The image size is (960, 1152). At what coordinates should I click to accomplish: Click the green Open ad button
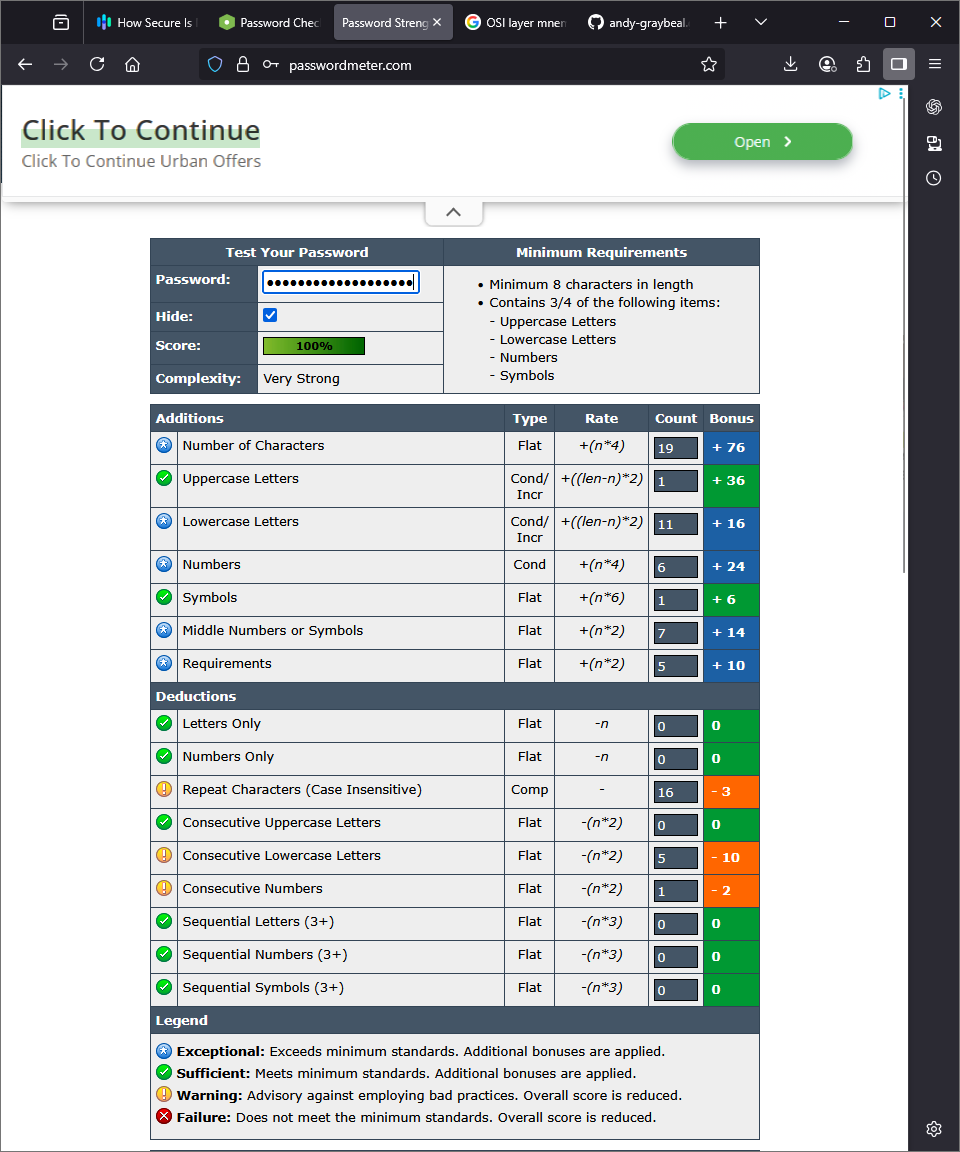click(762, 142)
